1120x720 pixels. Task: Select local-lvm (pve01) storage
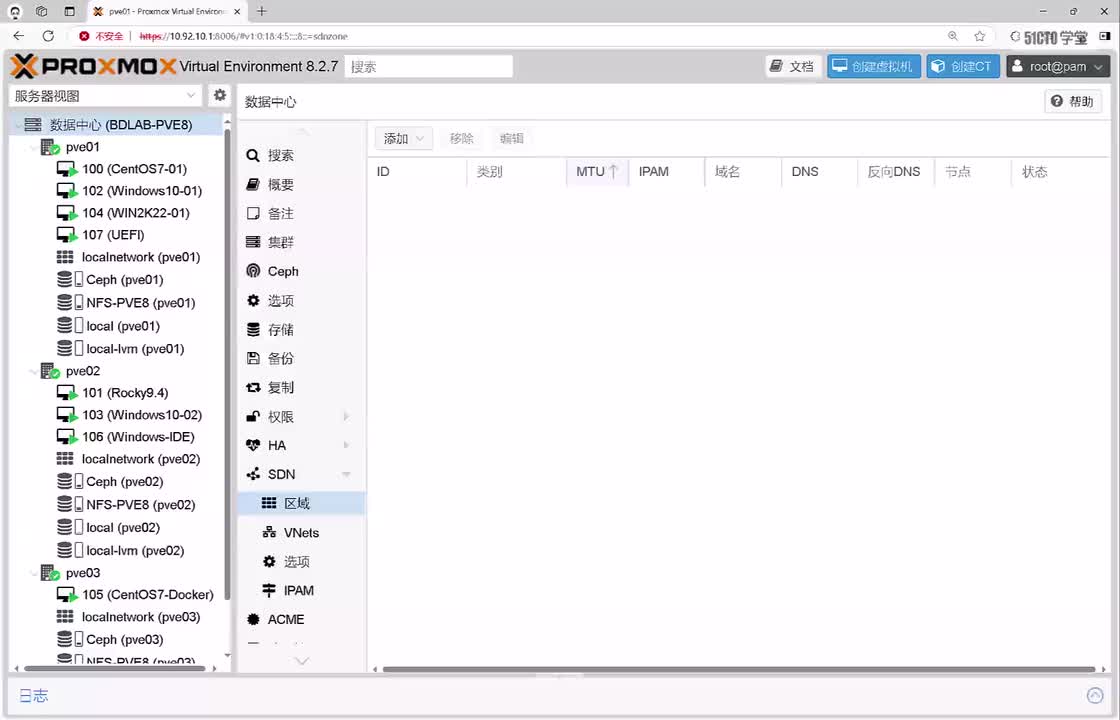coord(134,349)
